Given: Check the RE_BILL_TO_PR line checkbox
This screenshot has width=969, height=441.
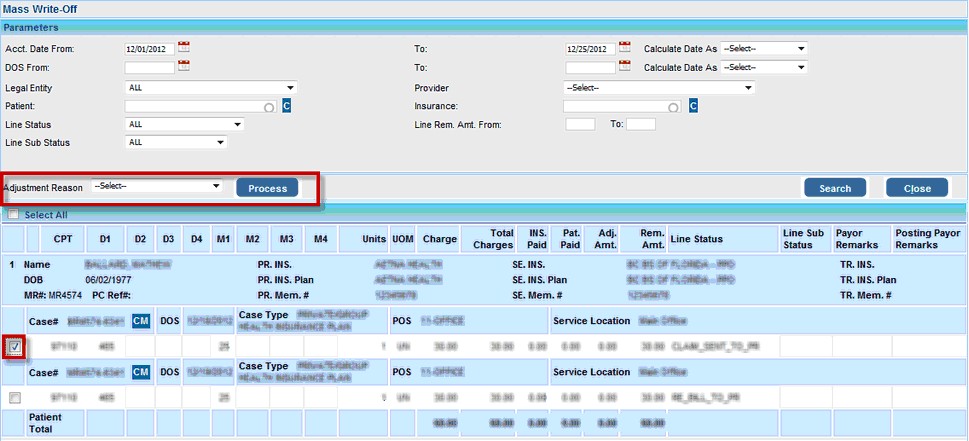Looking at the screenshot, I should (x=15, y=398).
